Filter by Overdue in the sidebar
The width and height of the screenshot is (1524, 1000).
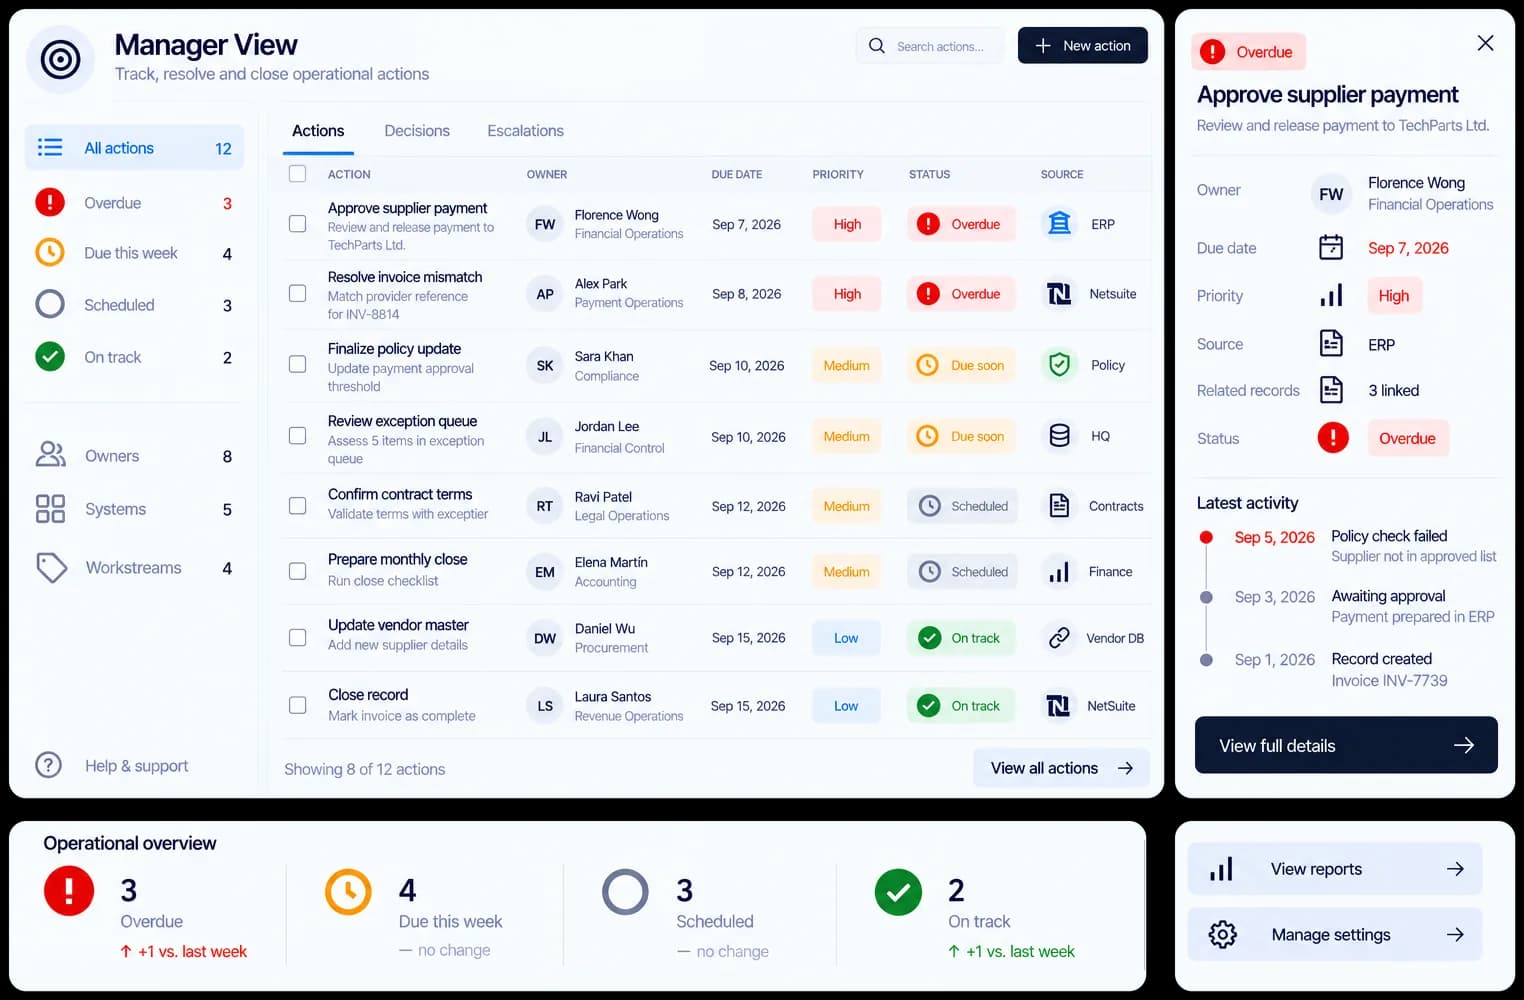(134, 203)
